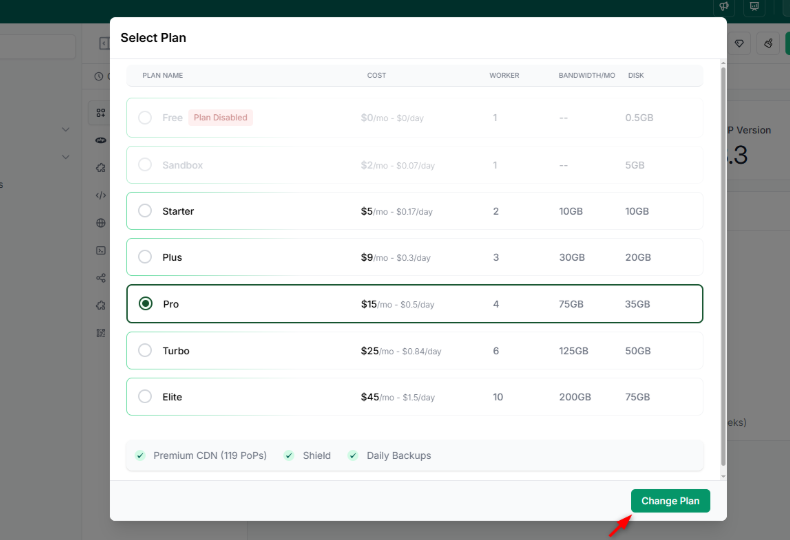790x540 pixels.
Task: Select the Elite plan radio button
Action: [145, 396]
